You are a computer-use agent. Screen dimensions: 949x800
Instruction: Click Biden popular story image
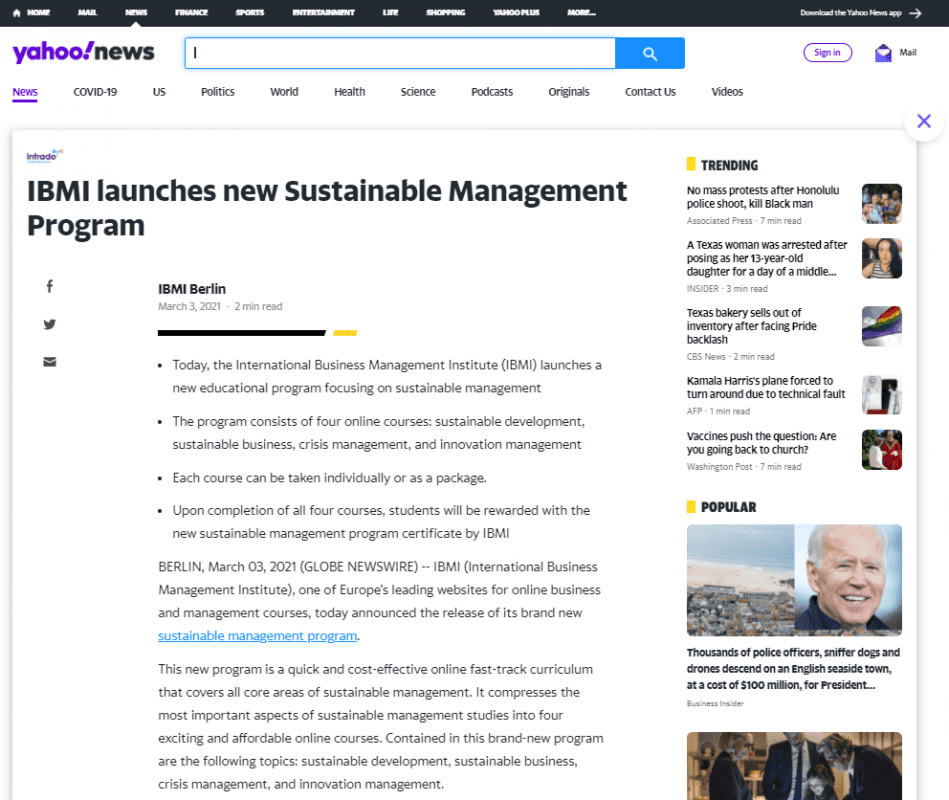click(794, 580)
